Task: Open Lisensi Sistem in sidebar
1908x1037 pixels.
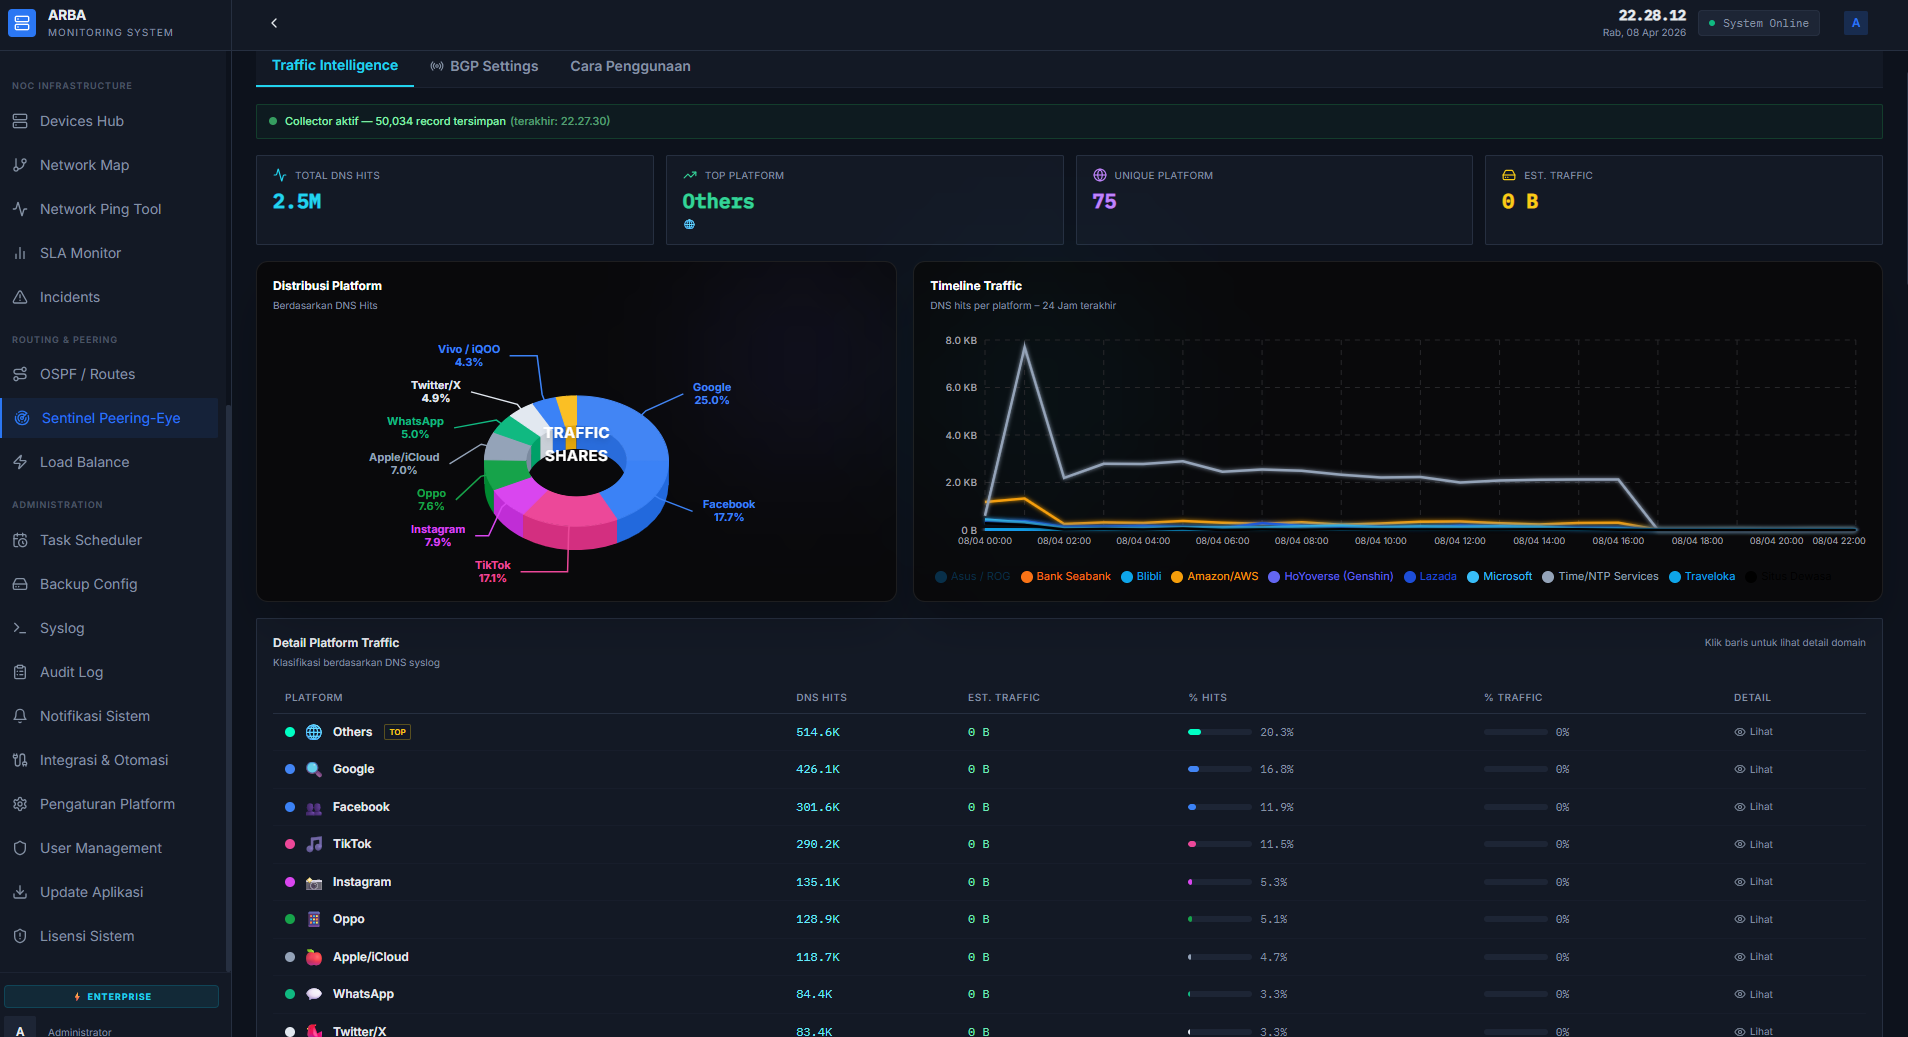Action: click(x=110, y=936)
